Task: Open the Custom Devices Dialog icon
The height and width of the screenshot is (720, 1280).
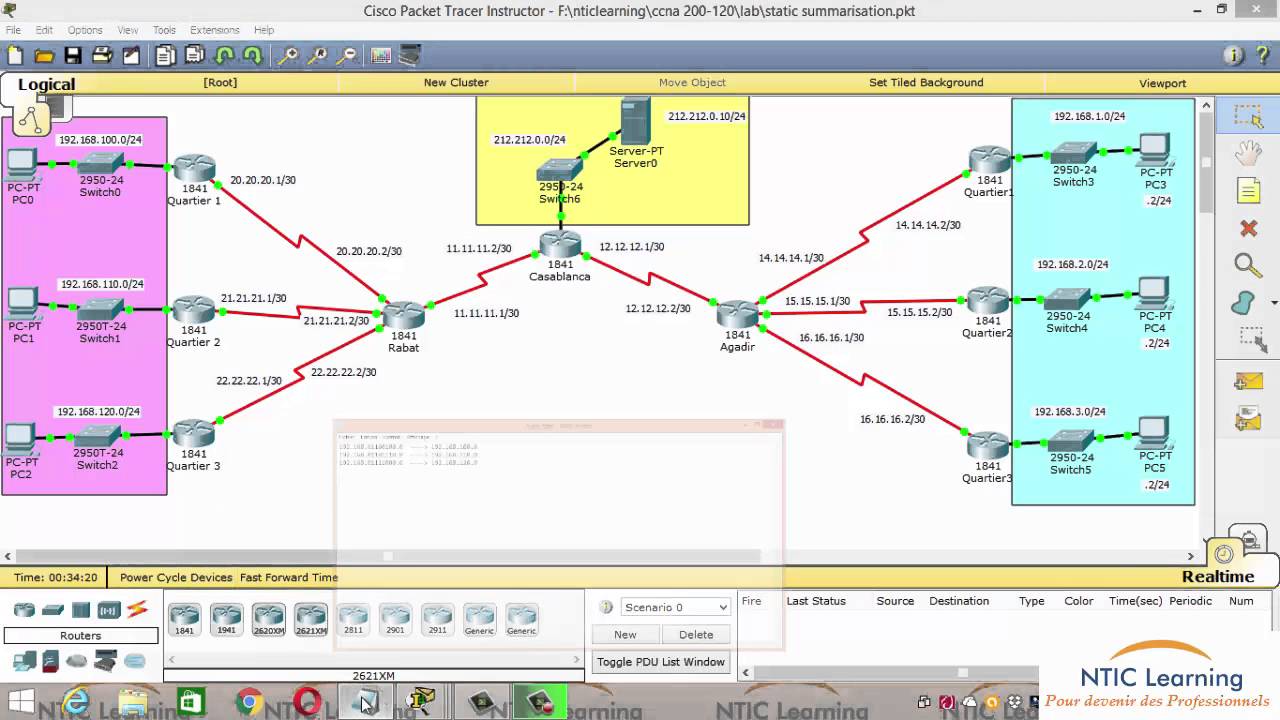Action: pyautogui.click(x=410, y=56)
